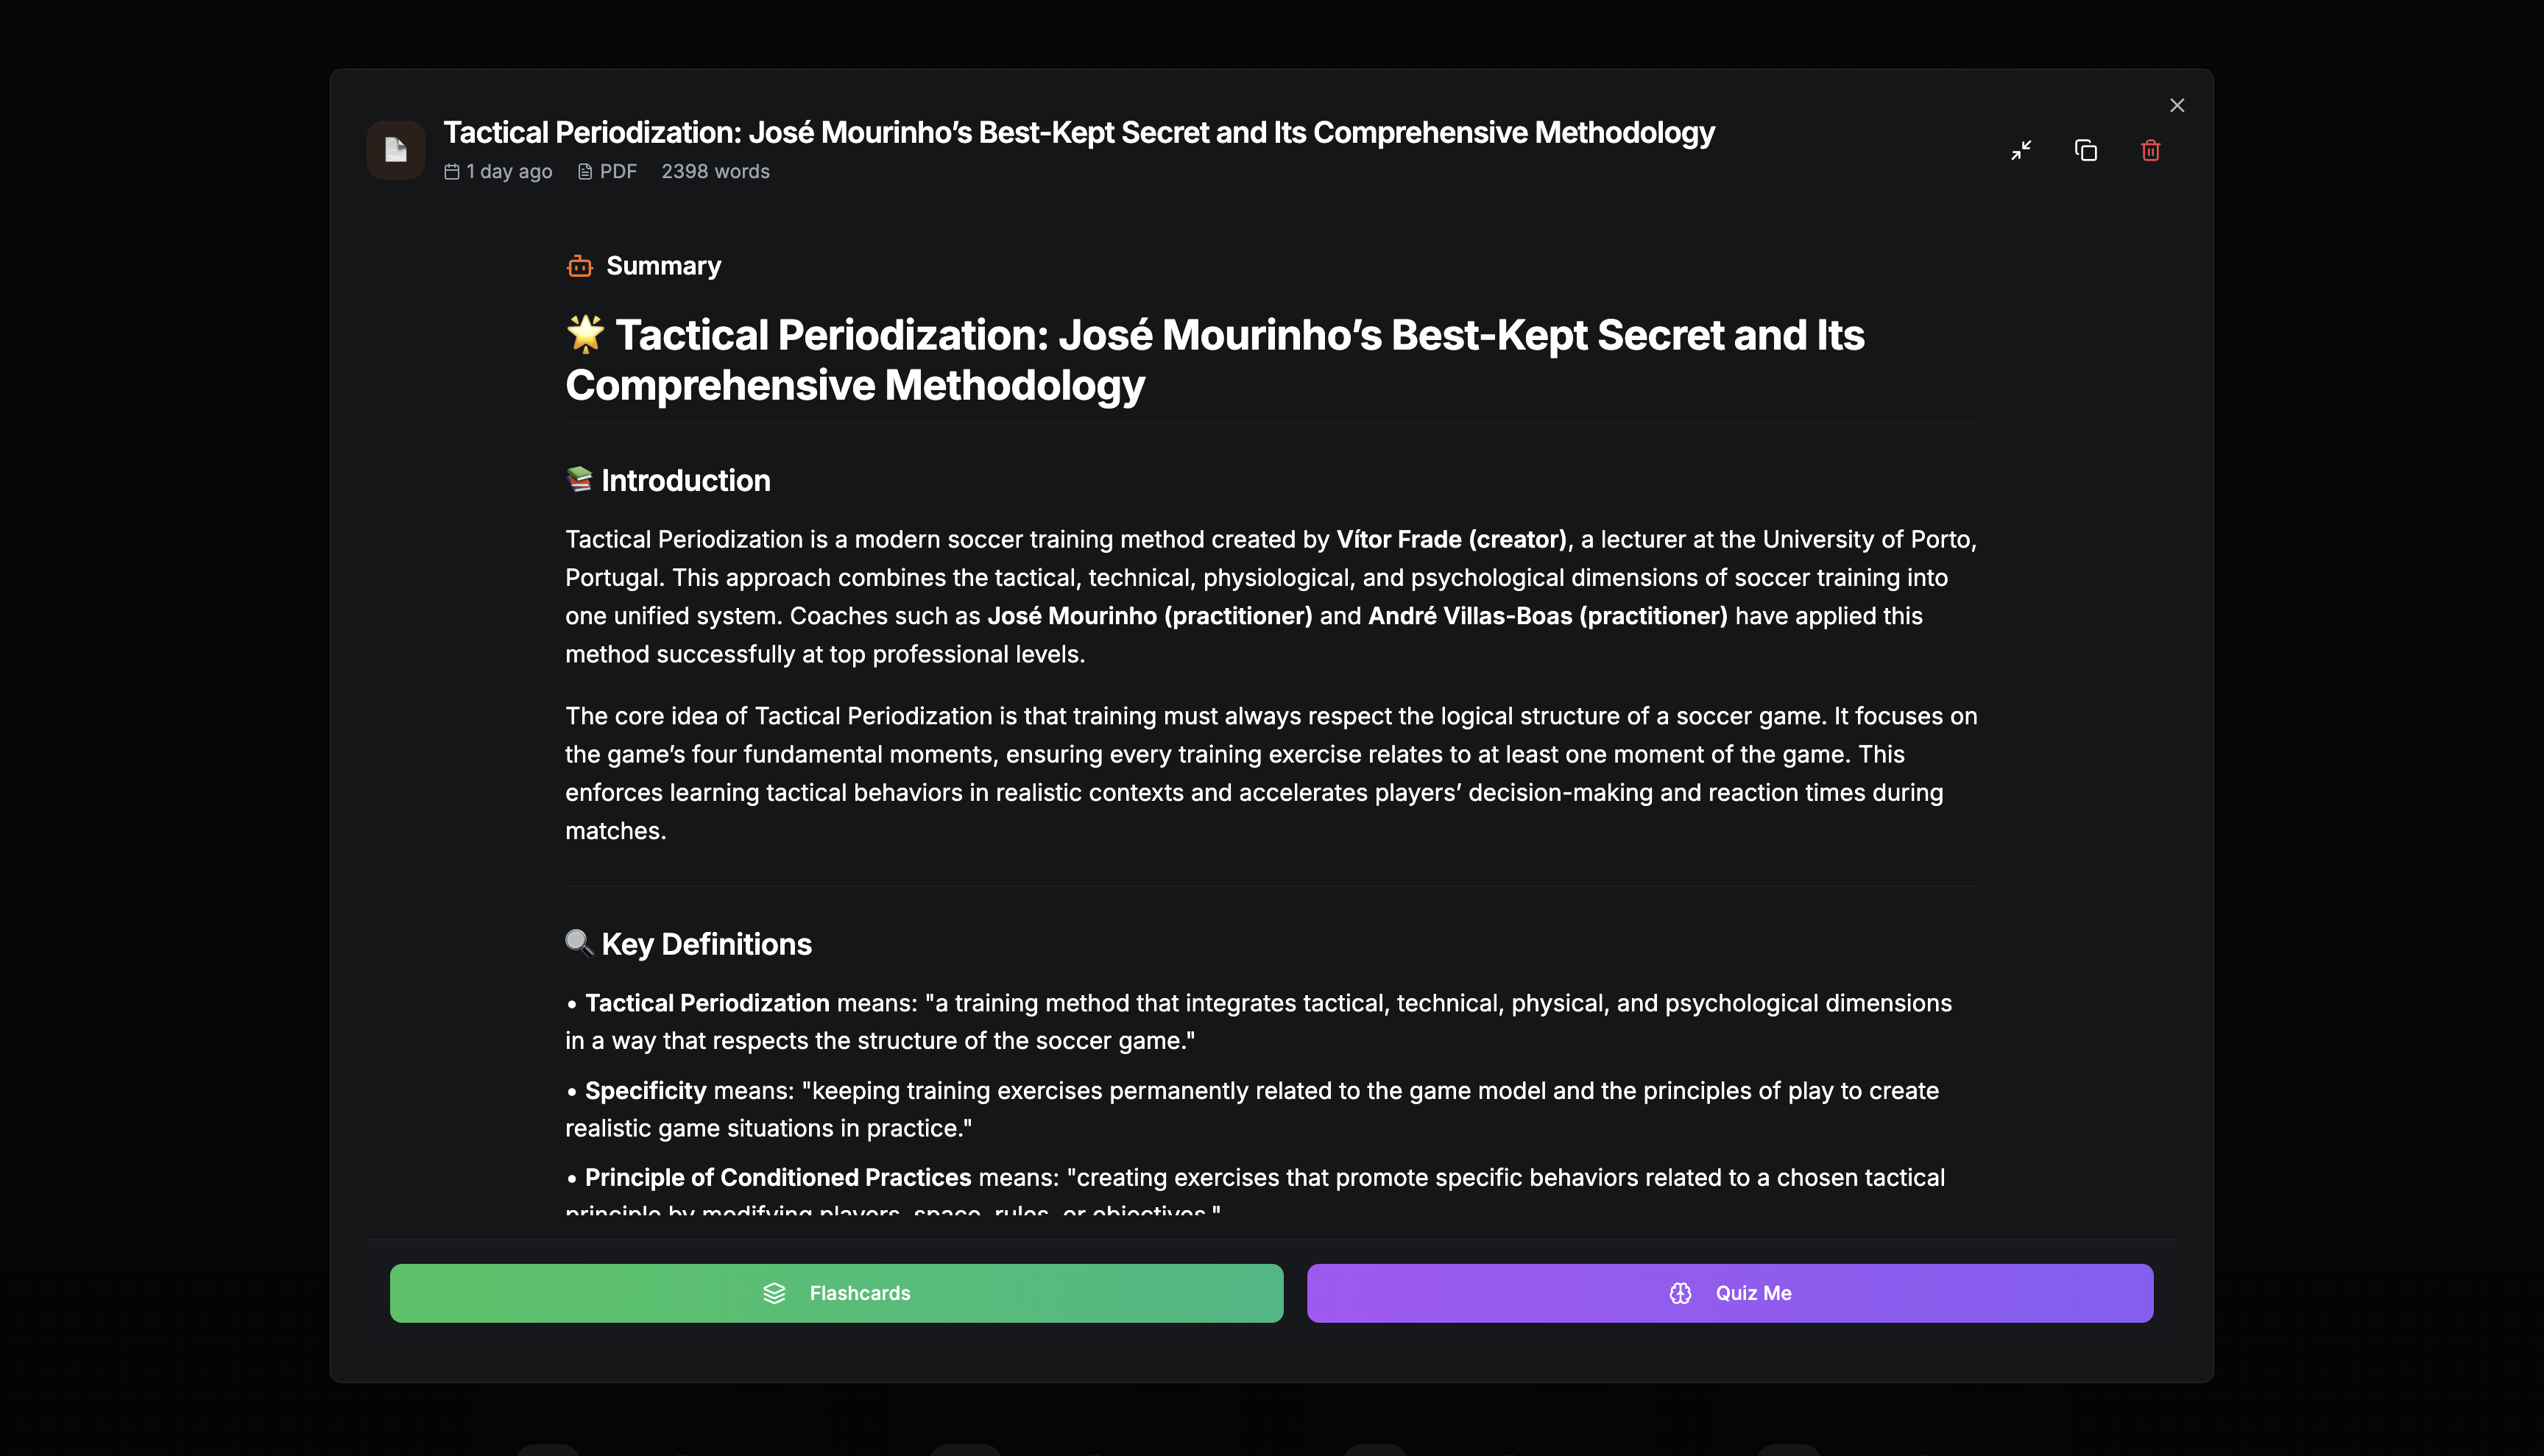Click the calendar icon next to '1 day ago'
The width and height of the screenshot is (2544, 1456).
pyautogui.click(x=452, y=171)
